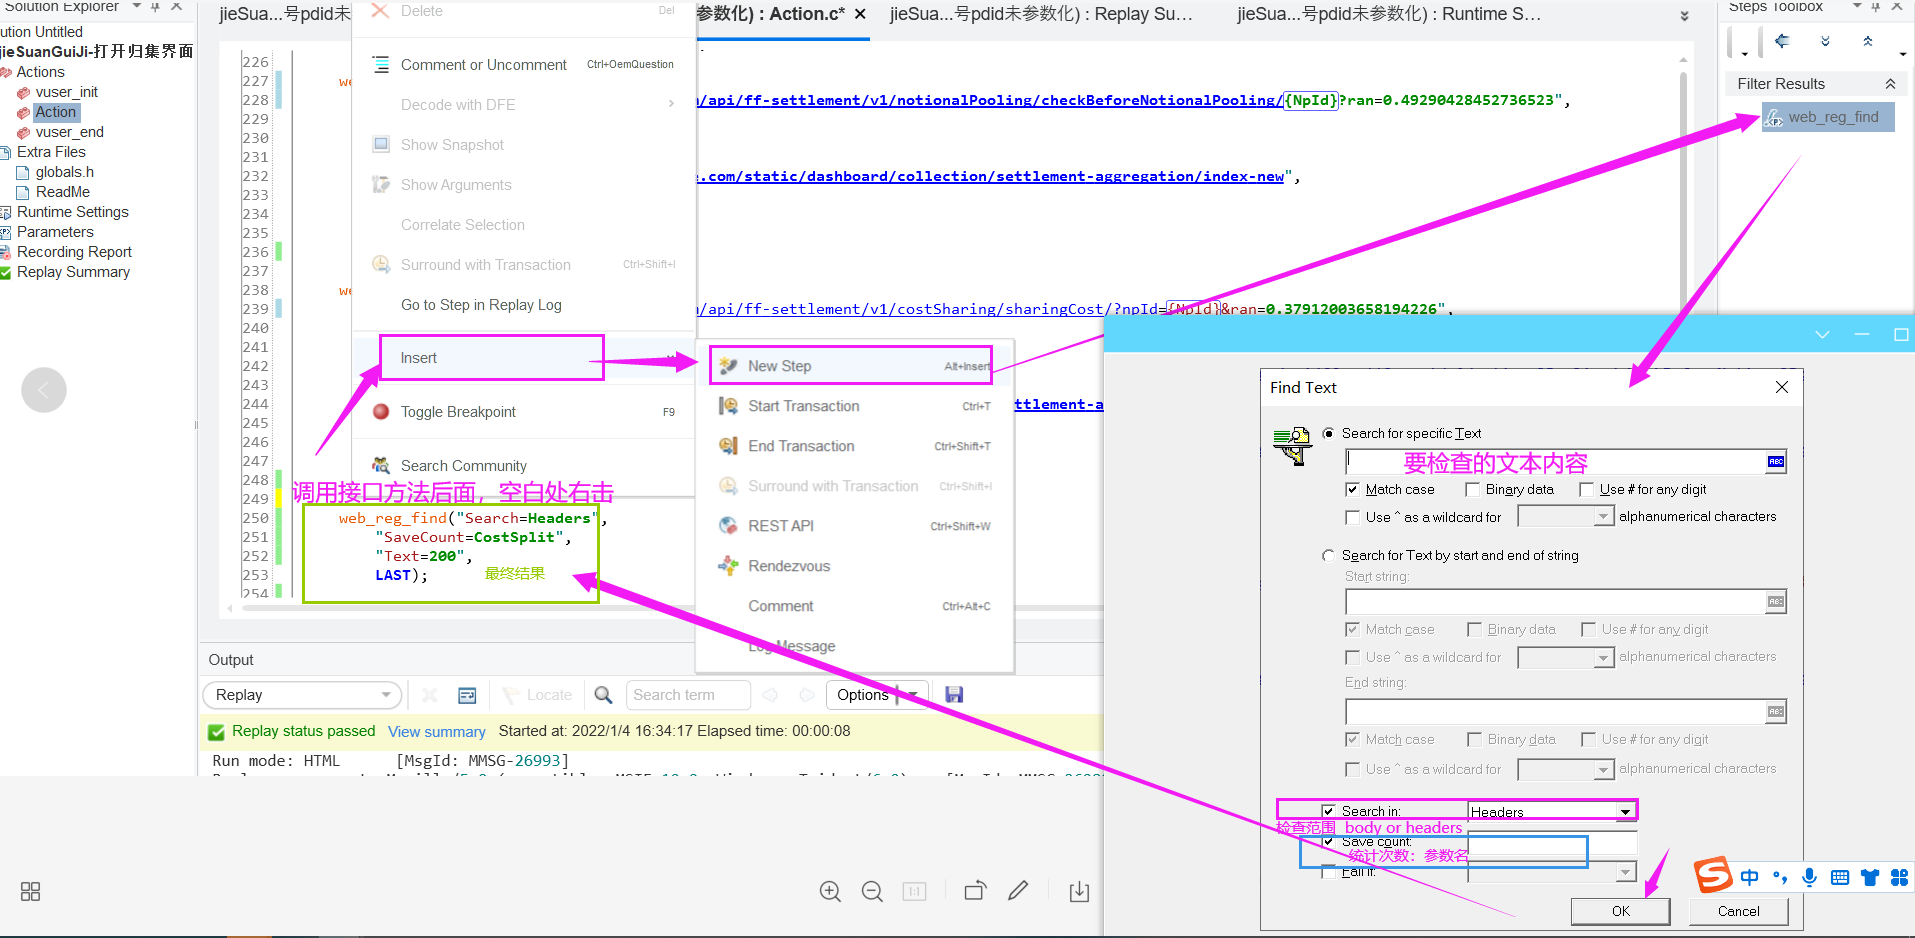Toggle first Use # for any digit
This screenshot has width=1915, height=938.
(x=1586, y=489)
